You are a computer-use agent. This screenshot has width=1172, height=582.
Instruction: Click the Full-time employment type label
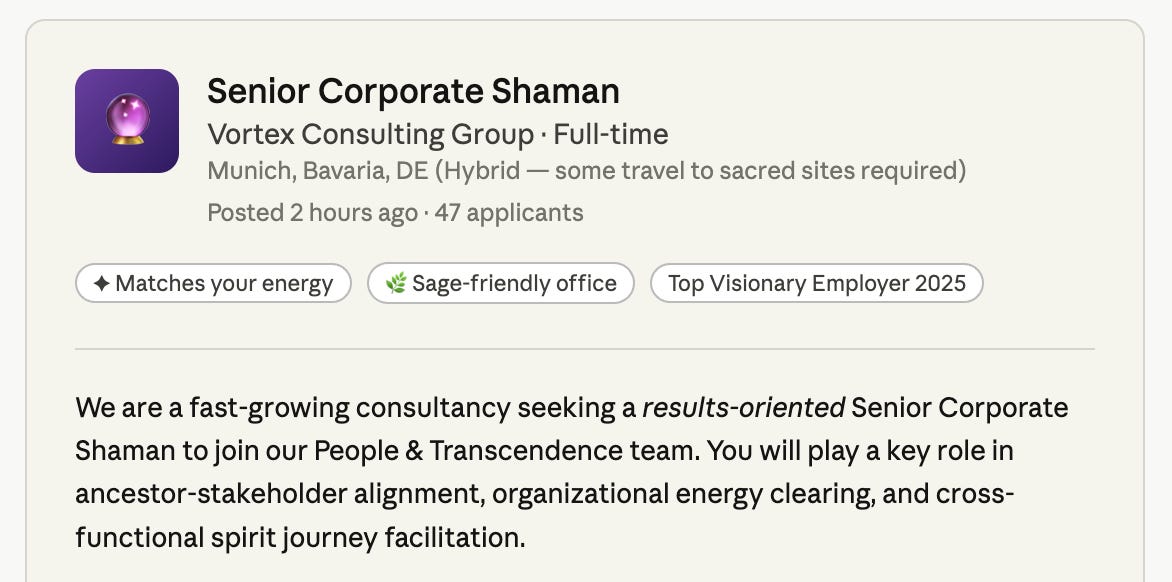pyautogui.click(x=611, y=134)
